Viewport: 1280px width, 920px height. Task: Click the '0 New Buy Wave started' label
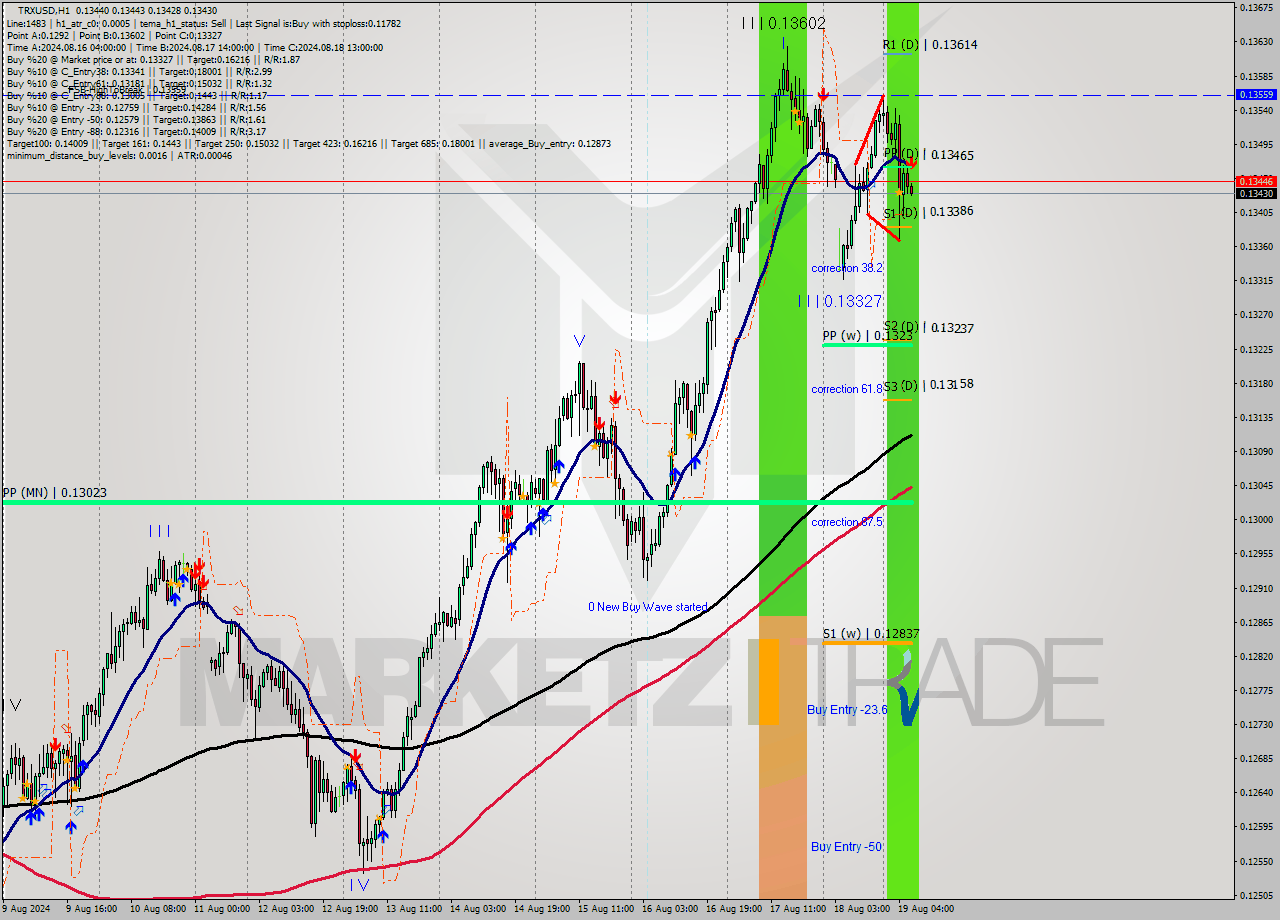(x=647, y=607)
